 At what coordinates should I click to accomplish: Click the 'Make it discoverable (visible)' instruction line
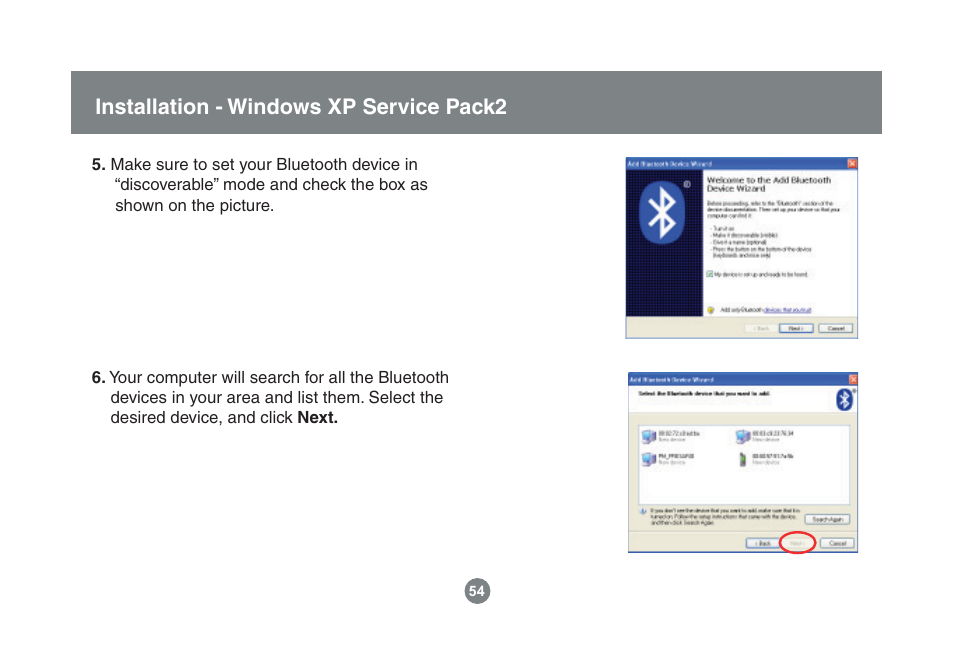click(745, 236)
